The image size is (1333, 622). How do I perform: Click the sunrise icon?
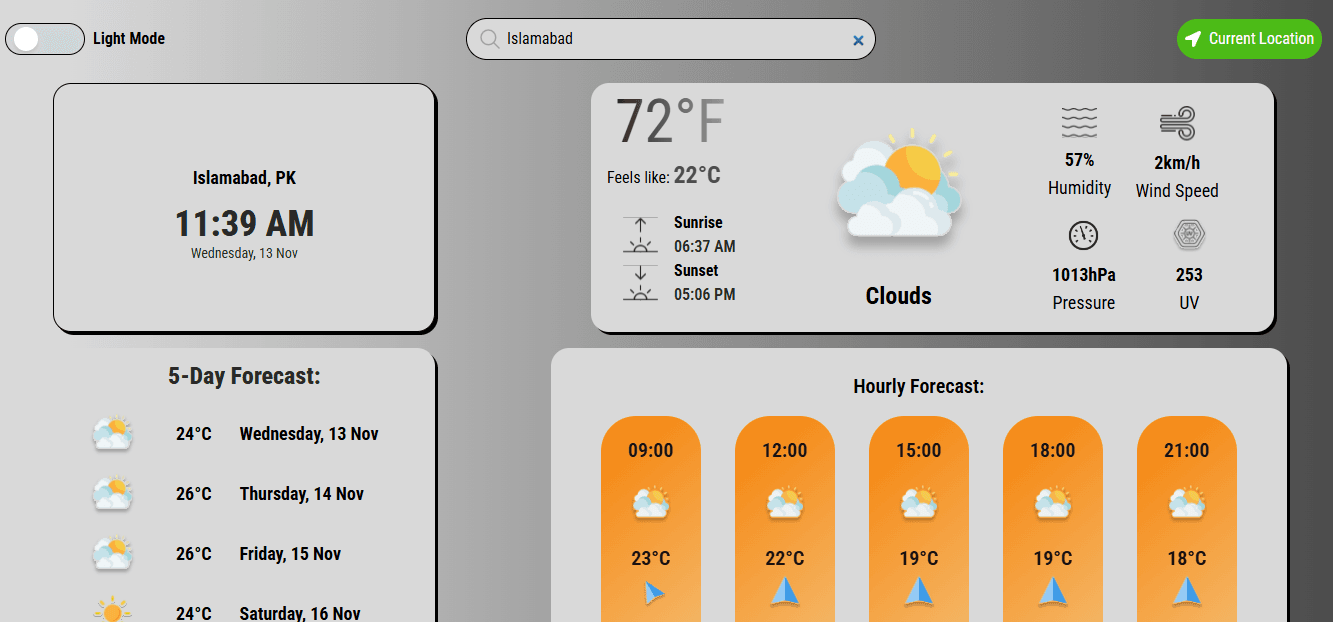click(x=640, y=234)
